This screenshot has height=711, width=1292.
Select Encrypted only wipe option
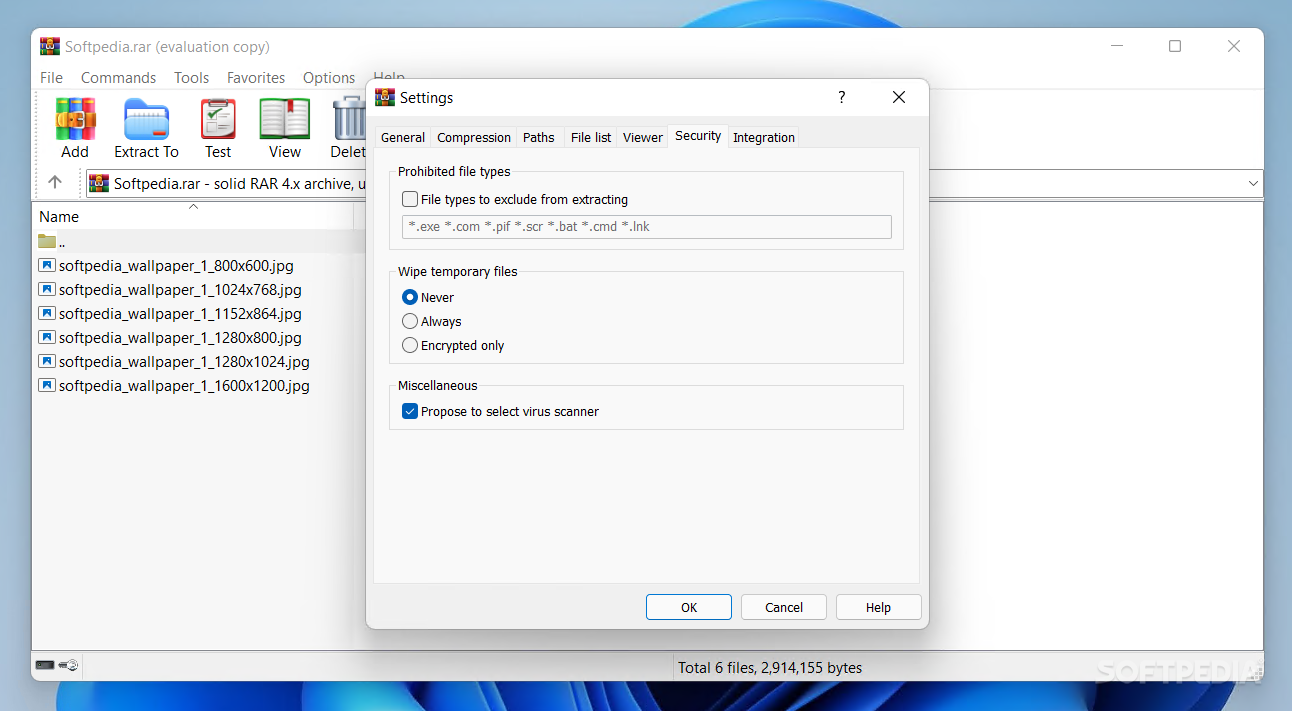pos(410,345)
